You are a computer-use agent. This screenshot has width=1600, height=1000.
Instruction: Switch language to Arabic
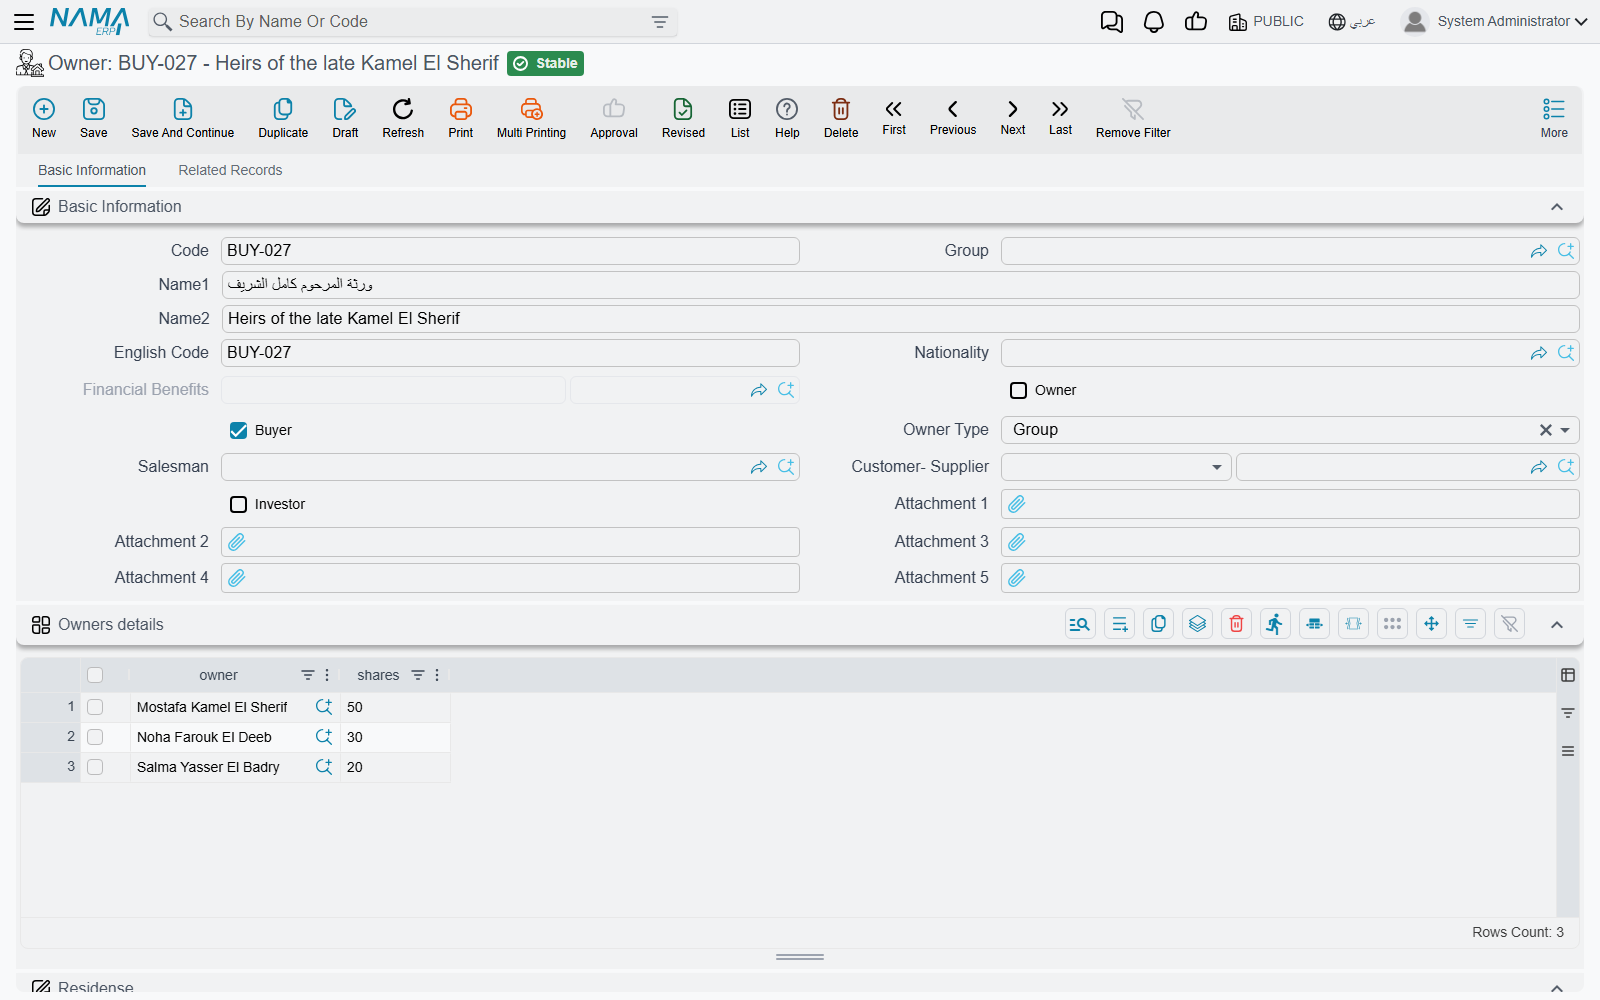point(1352,22)
